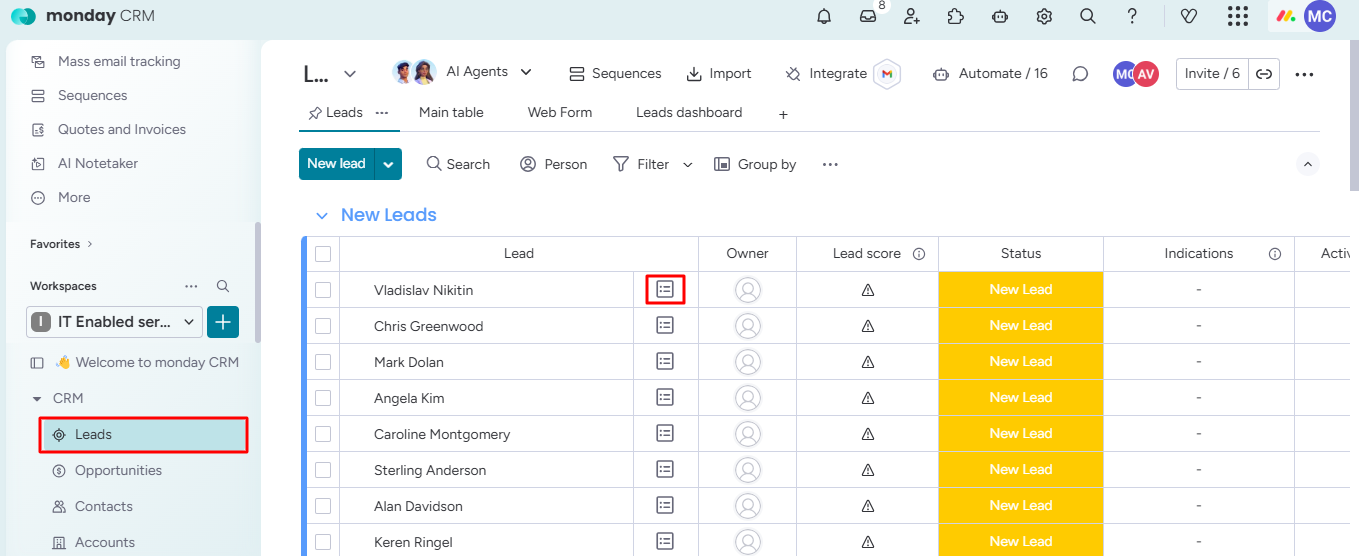Image resolution: width=1359 pixels, height=556 pixels.
Task: Collapse the CRM folder
Action: (37, 398)
